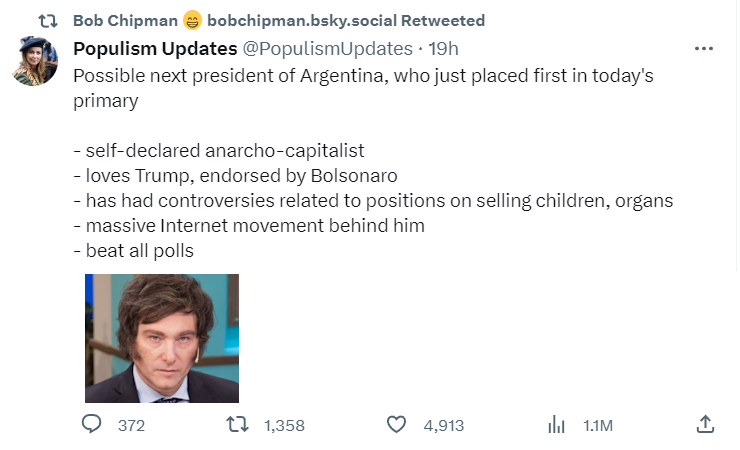Like the tweet with the heart icon

tap(397, 425)
